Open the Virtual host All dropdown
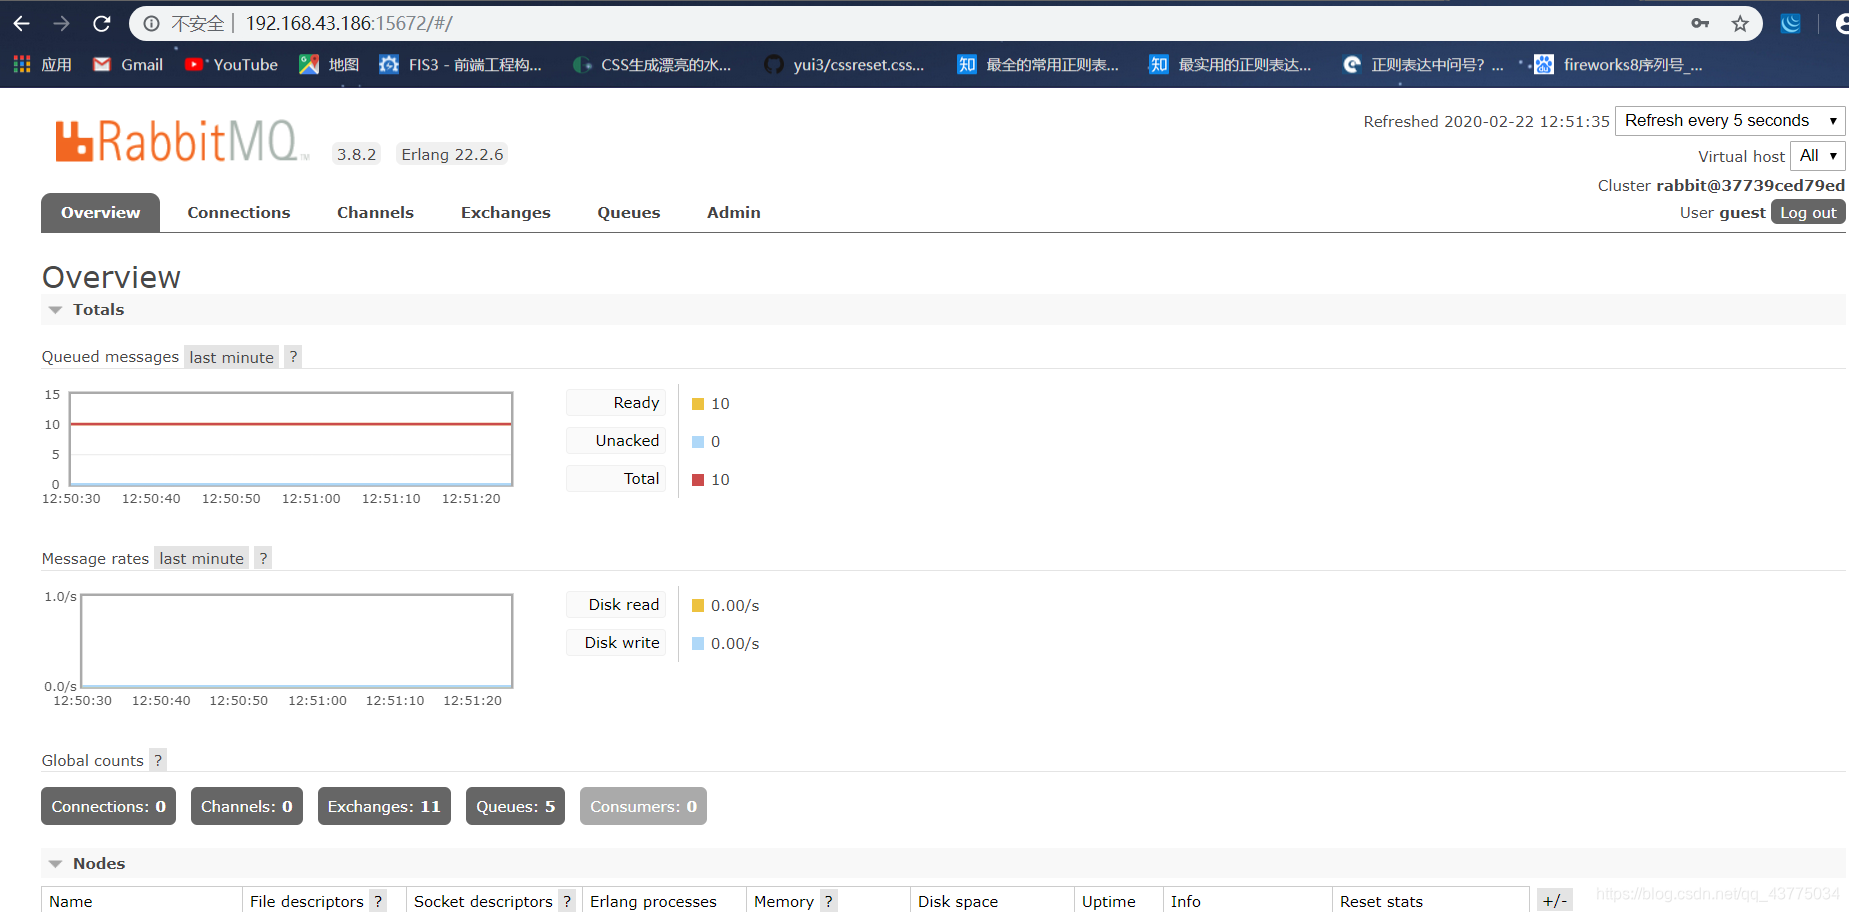This screenshot has height=912, width=1849. (x=1817, y=155)
